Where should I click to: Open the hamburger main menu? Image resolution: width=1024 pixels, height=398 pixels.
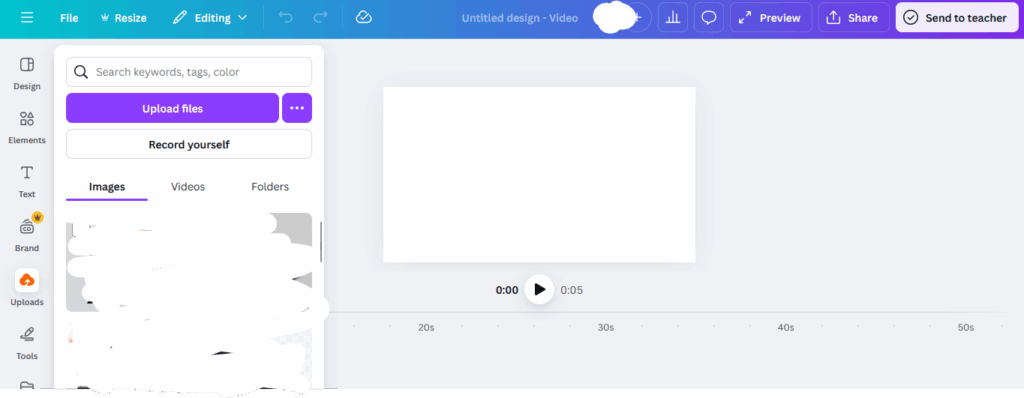(x=27, y=18)
